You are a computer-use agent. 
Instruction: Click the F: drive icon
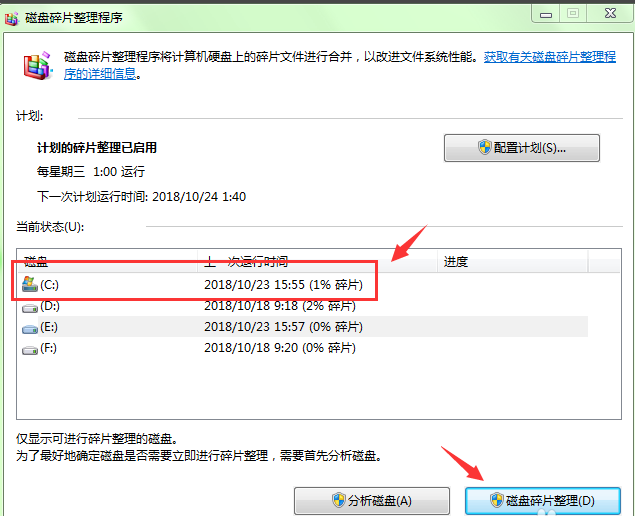pos(30,350)
